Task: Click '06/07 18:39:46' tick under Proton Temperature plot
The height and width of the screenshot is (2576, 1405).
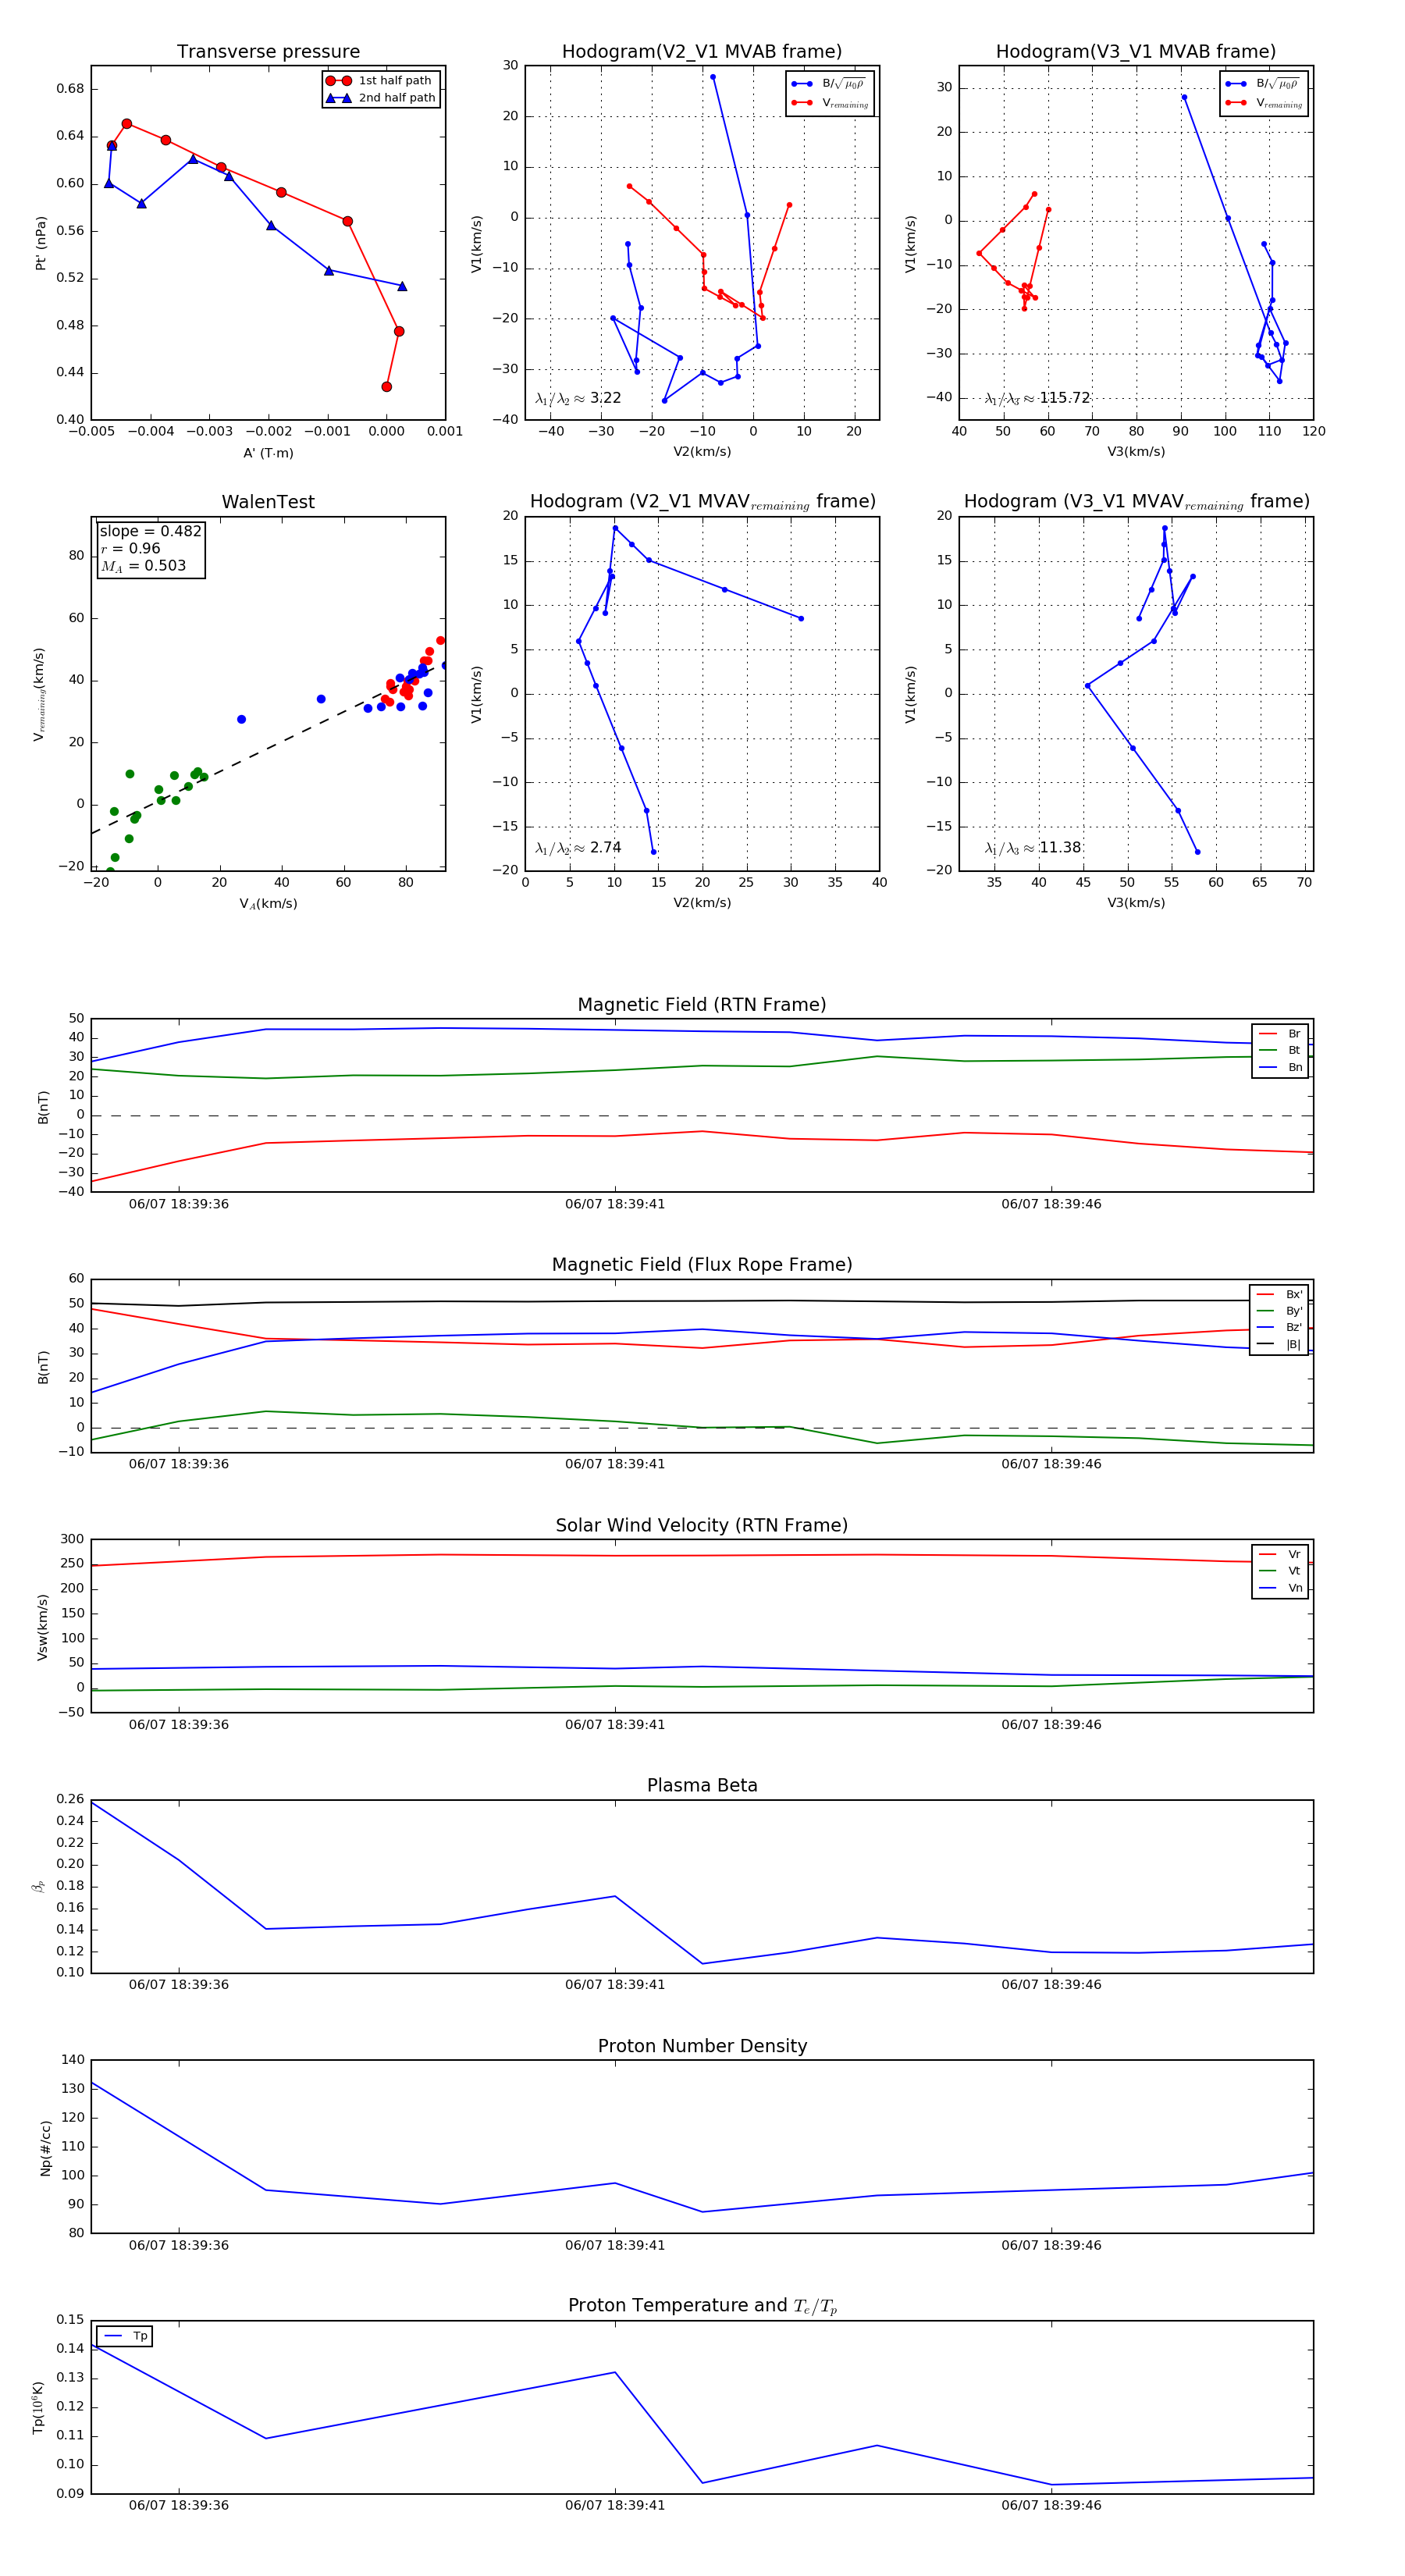Action: (x=1051, y=2505)
